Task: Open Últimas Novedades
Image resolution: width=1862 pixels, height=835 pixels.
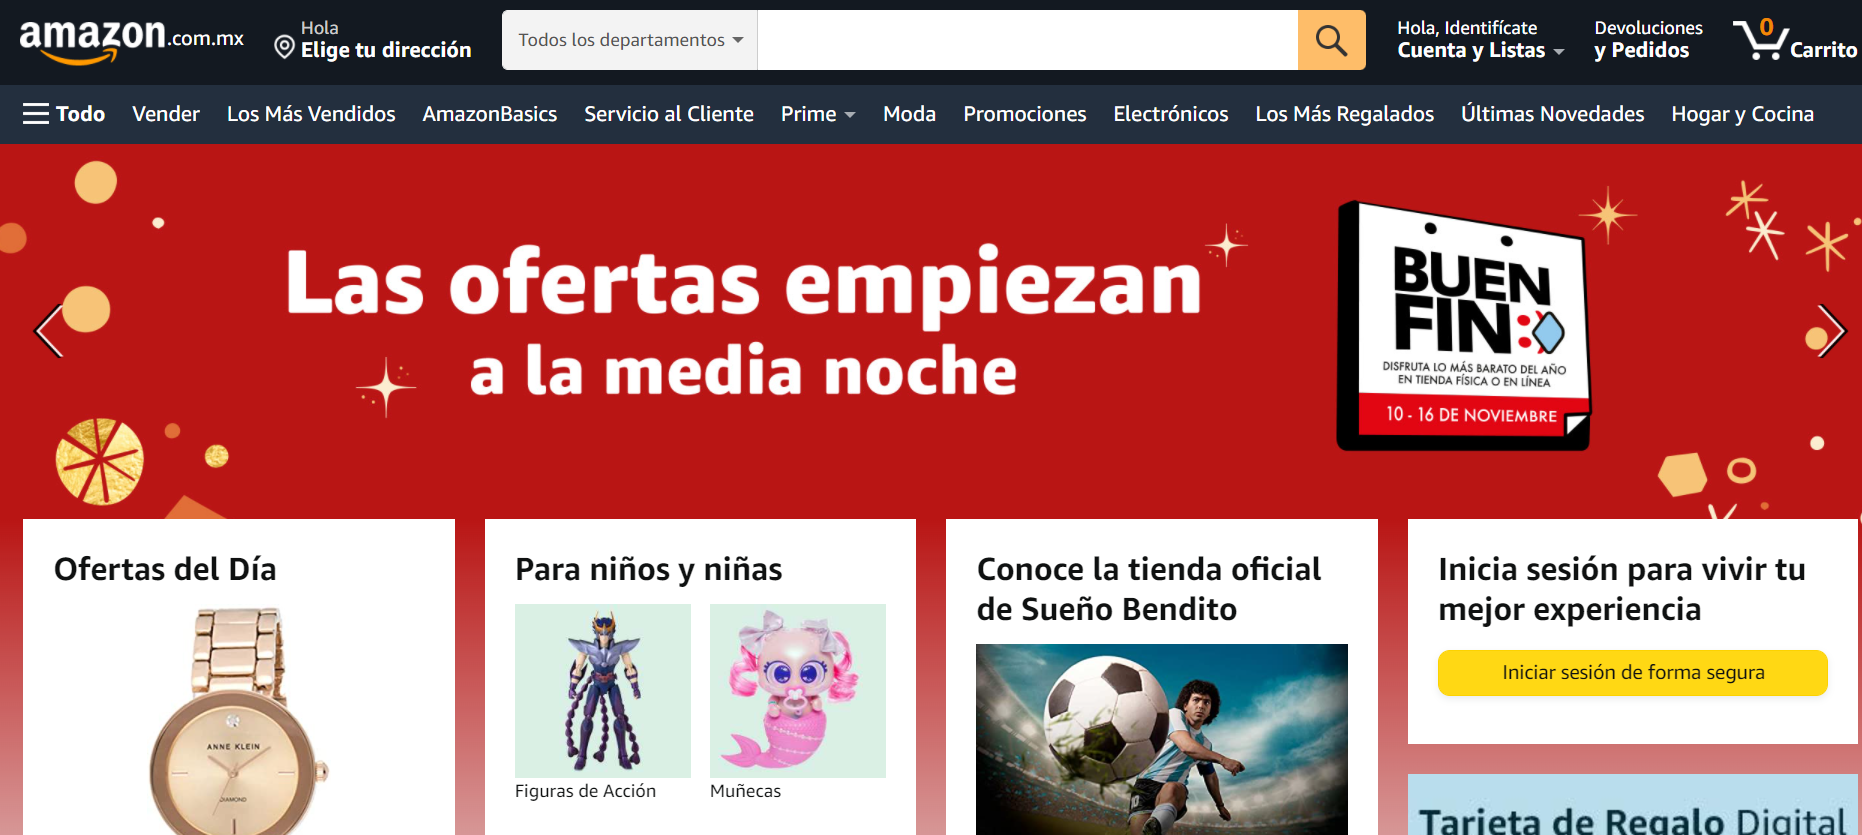Action: pos(1553,114)
